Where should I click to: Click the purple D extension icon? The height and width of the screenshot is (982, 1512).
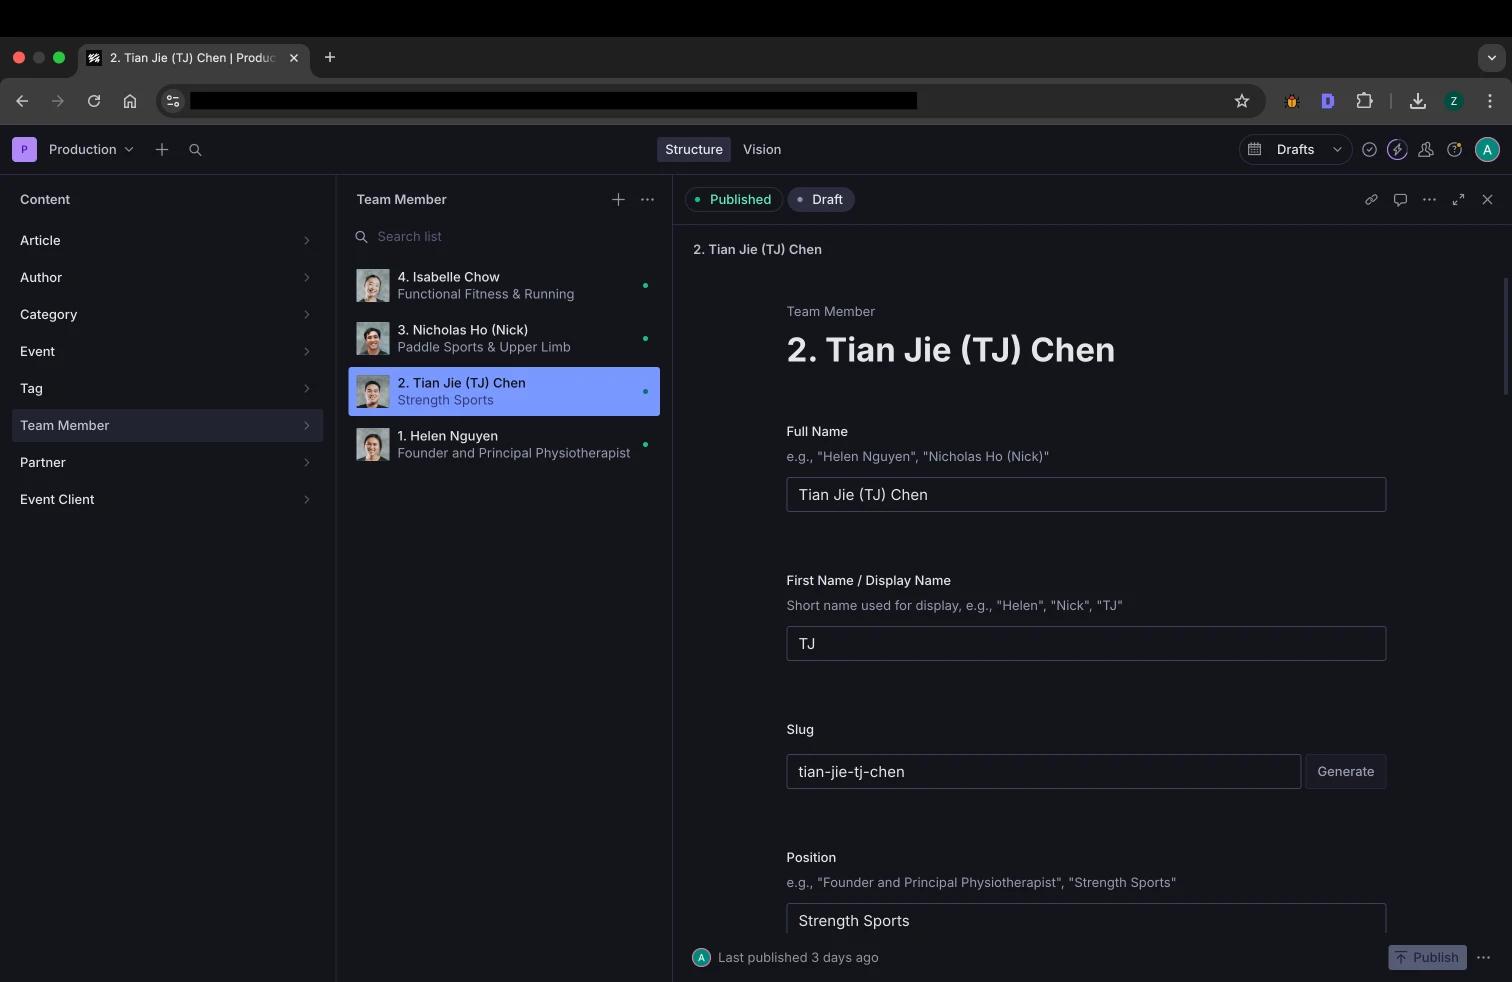[1328, 101]
